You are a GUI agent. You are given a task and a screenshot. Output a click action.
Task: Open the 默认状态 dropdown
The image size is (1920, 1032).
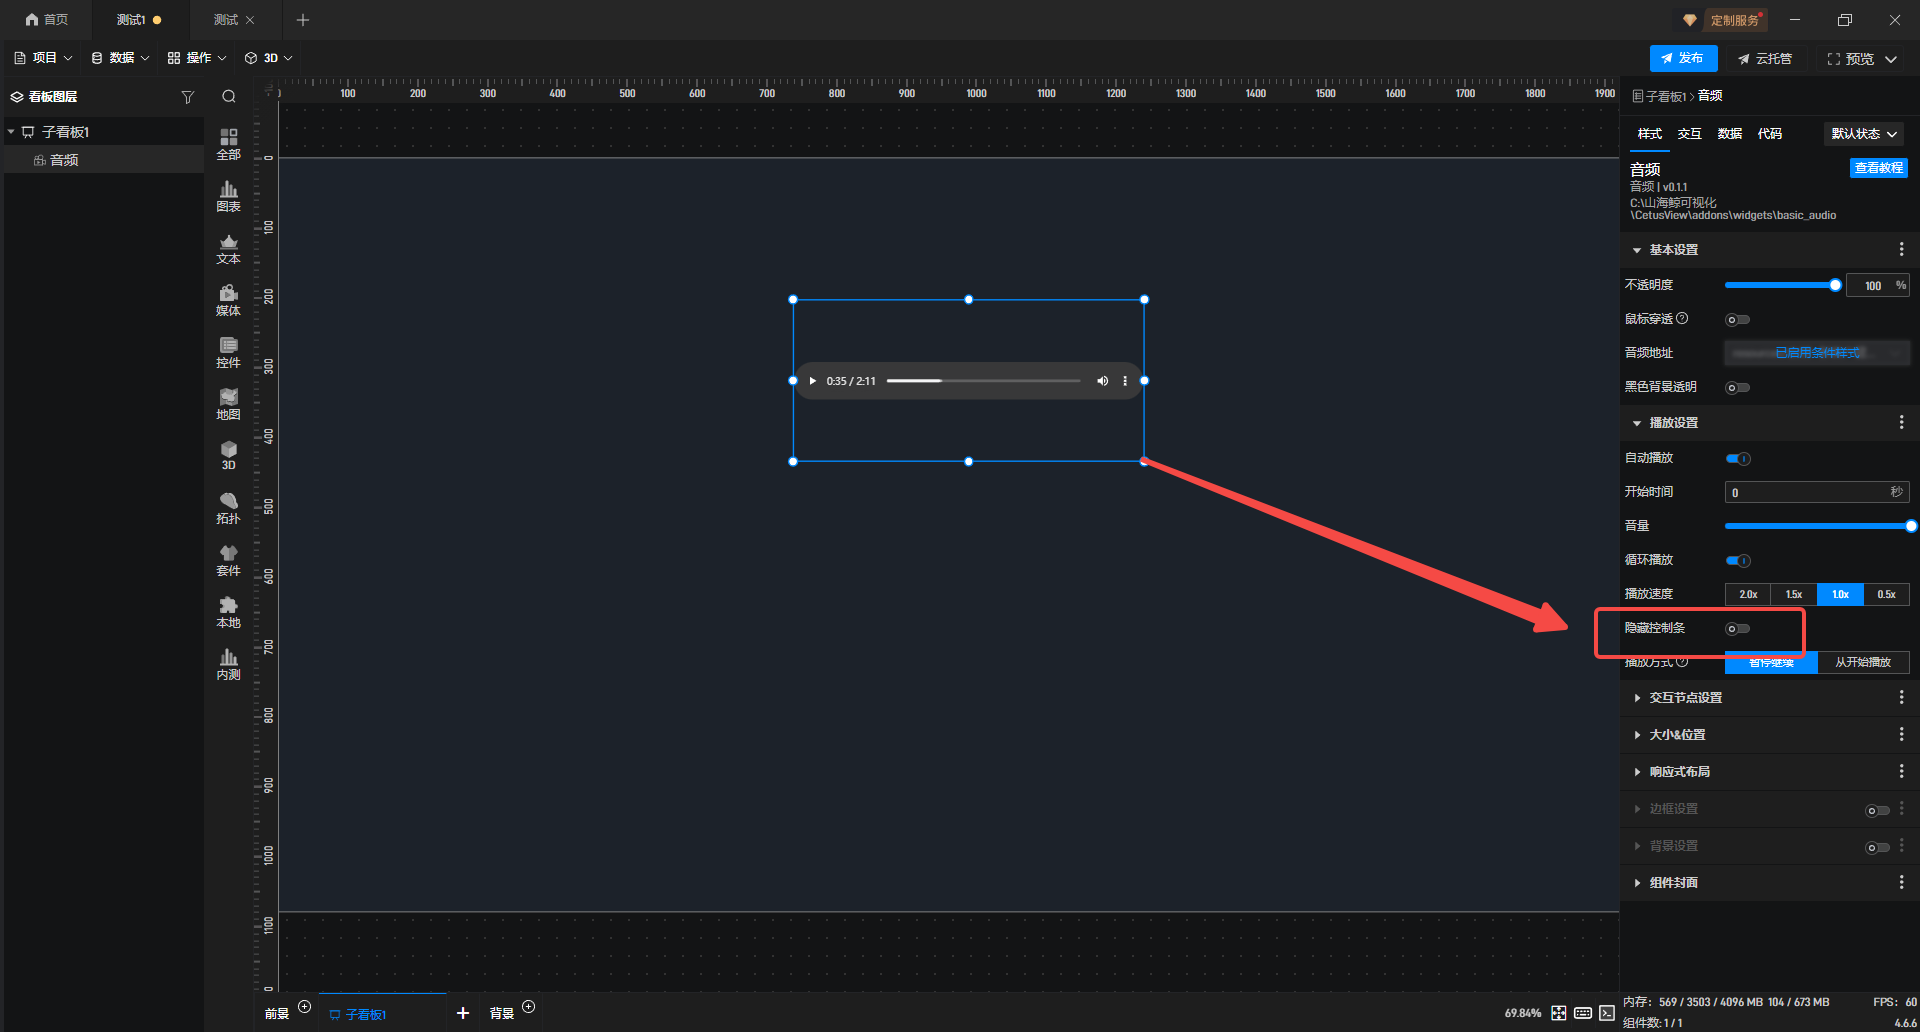click(x=1863, y=134)
